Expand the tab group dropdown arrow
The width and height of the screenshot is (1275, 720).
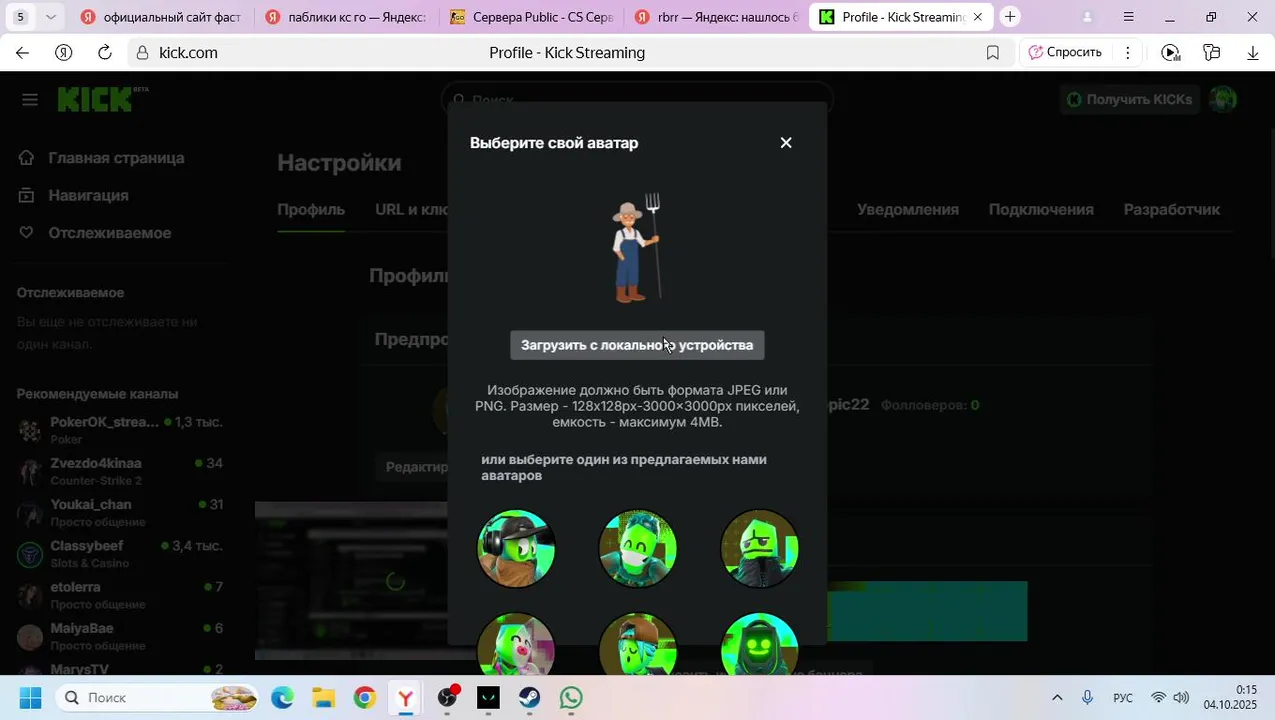pyautogui.click(x=51, y=16)
